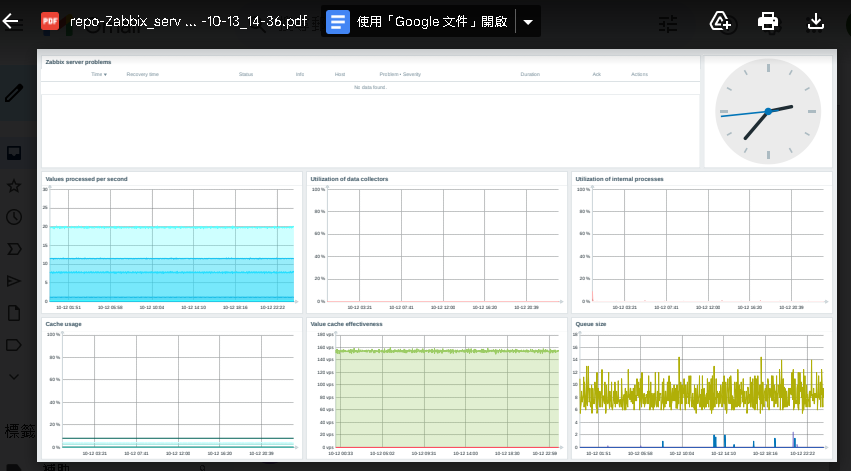Click the analog clock widget in the PDF
The height and width of the screenshot is (471, 851).
click(768, 111)
